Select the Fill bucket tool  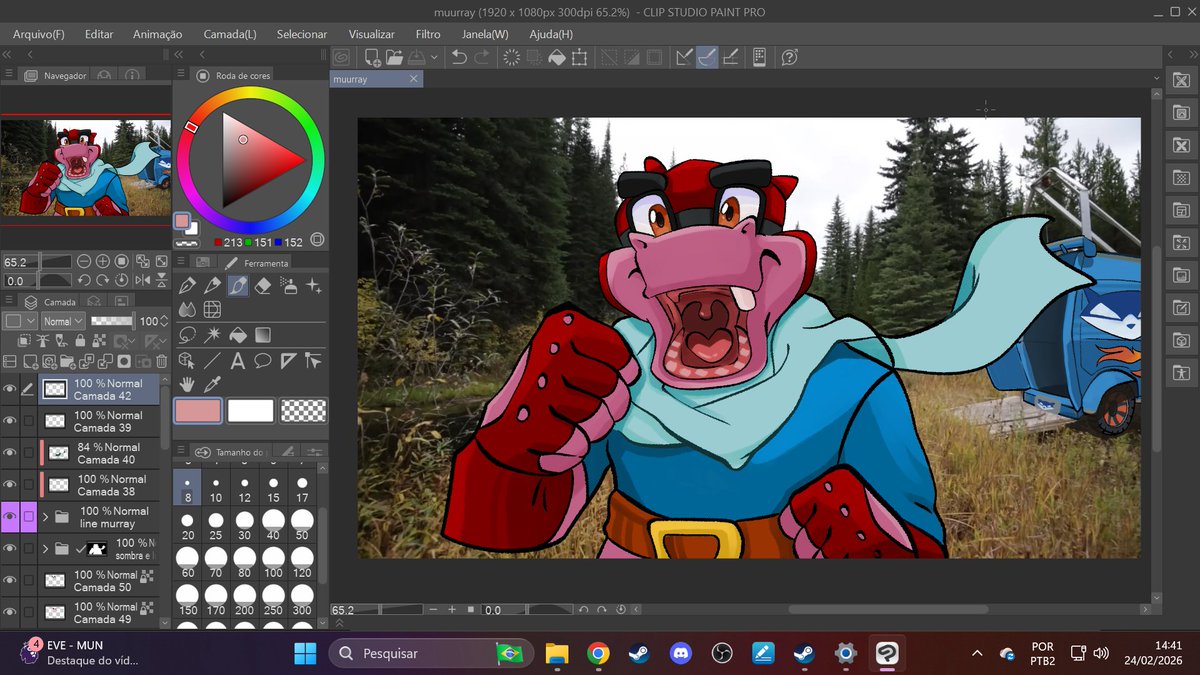tap(238, 335)
